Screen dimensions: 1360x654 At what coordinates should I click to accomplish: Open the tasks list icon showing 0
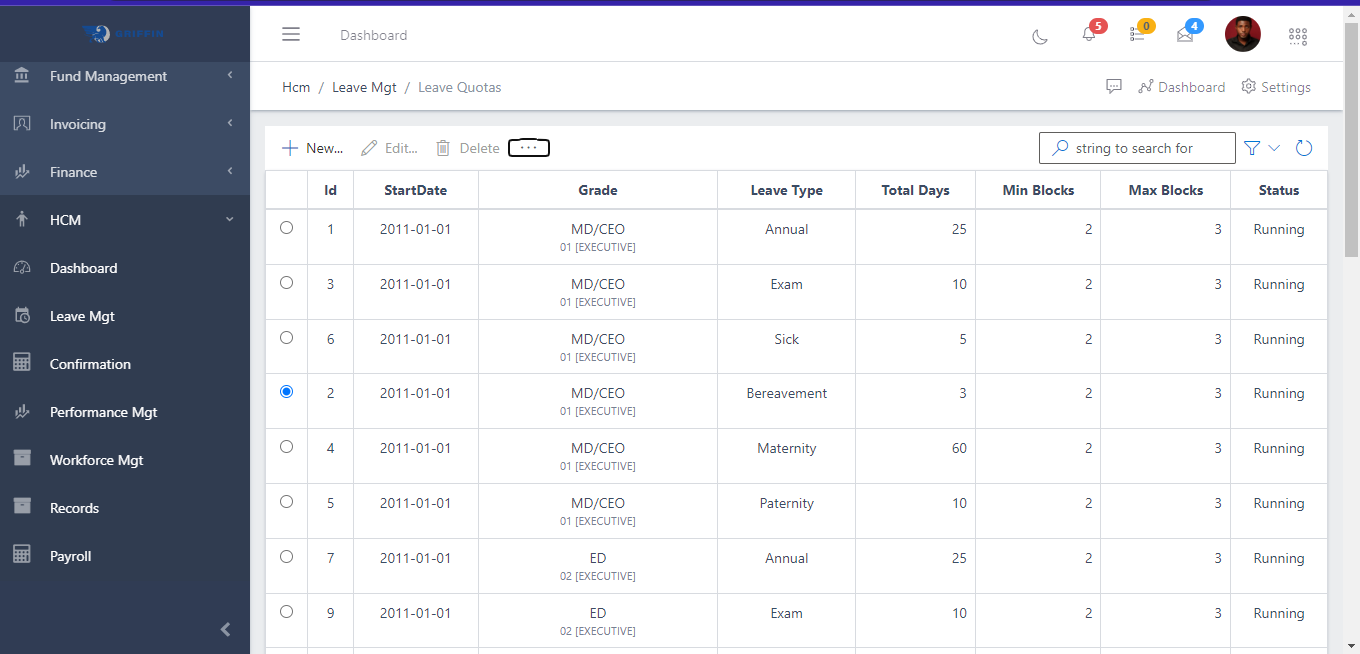click(x=1137, y=35)
